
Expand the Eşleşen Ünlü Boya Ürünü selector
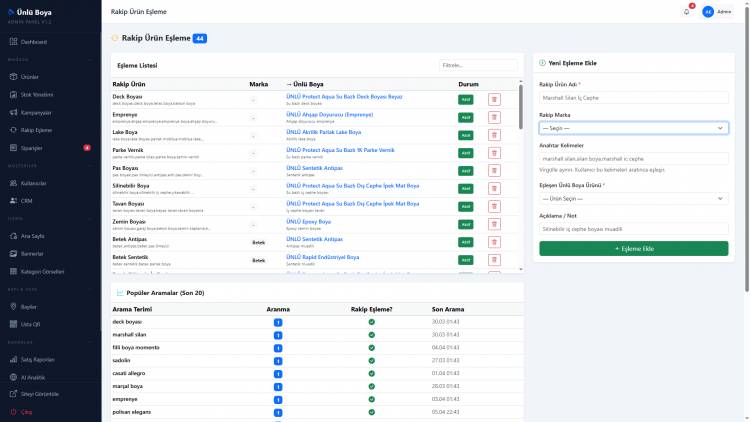[x=633, y=199]
